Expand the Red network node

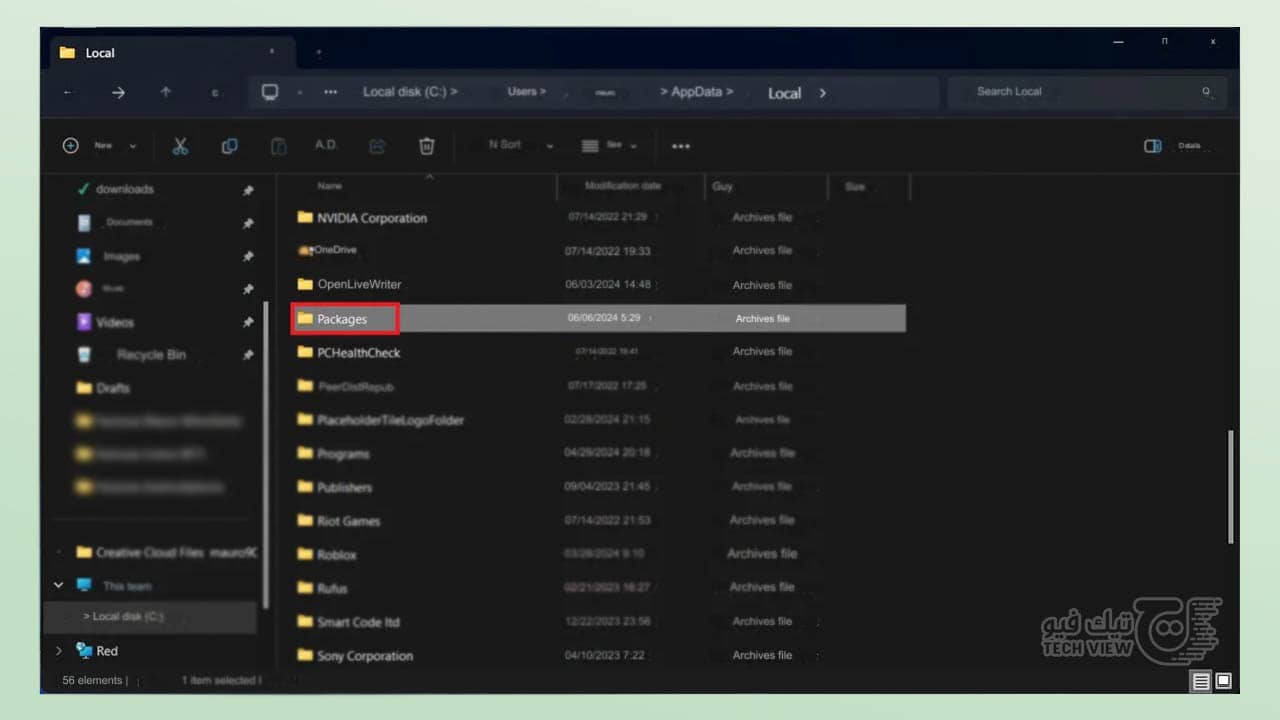[x=58, y=651]
